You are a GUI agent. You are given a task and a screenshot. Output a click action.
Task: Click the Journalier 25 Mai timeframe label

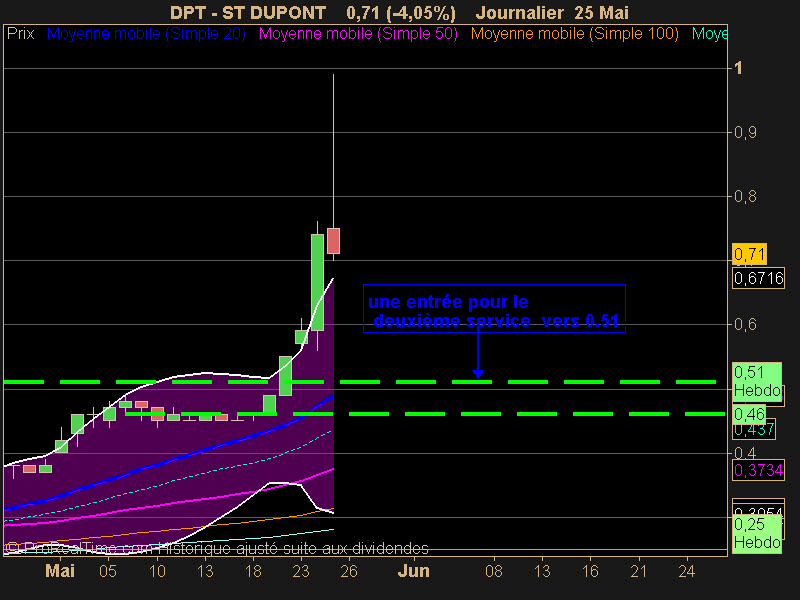coord(552,12)
